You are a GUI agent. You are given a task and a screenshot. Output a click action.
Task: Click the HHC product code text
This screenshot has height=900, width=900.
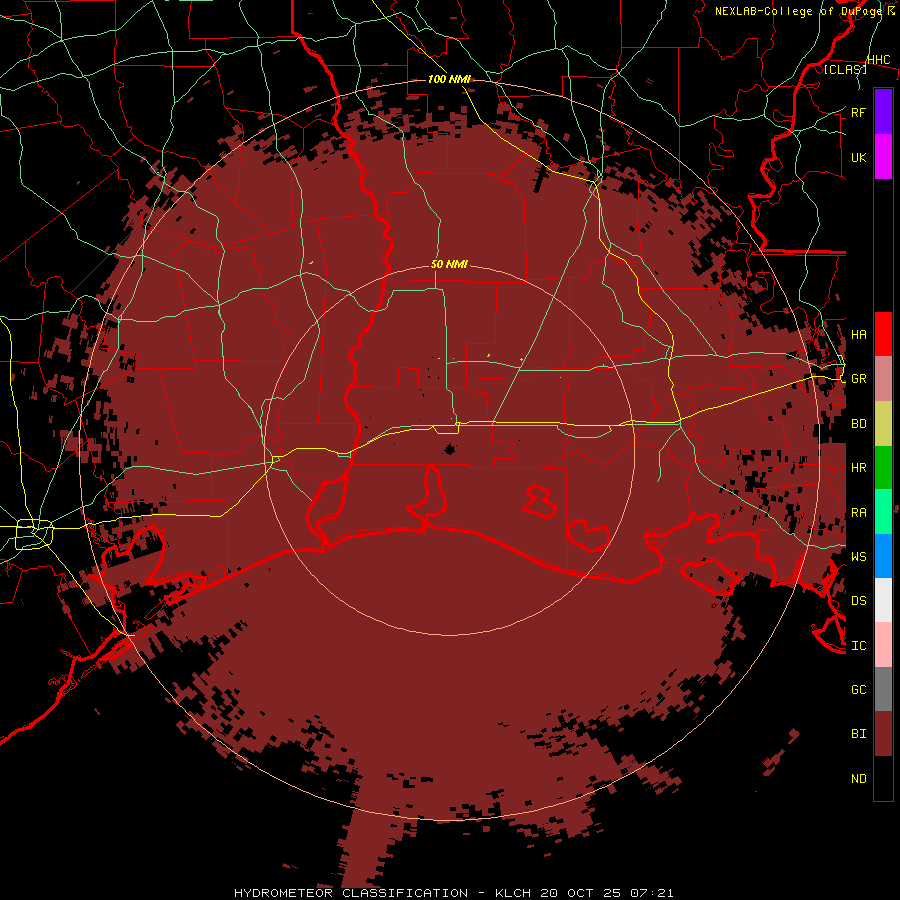coord(878,60)
